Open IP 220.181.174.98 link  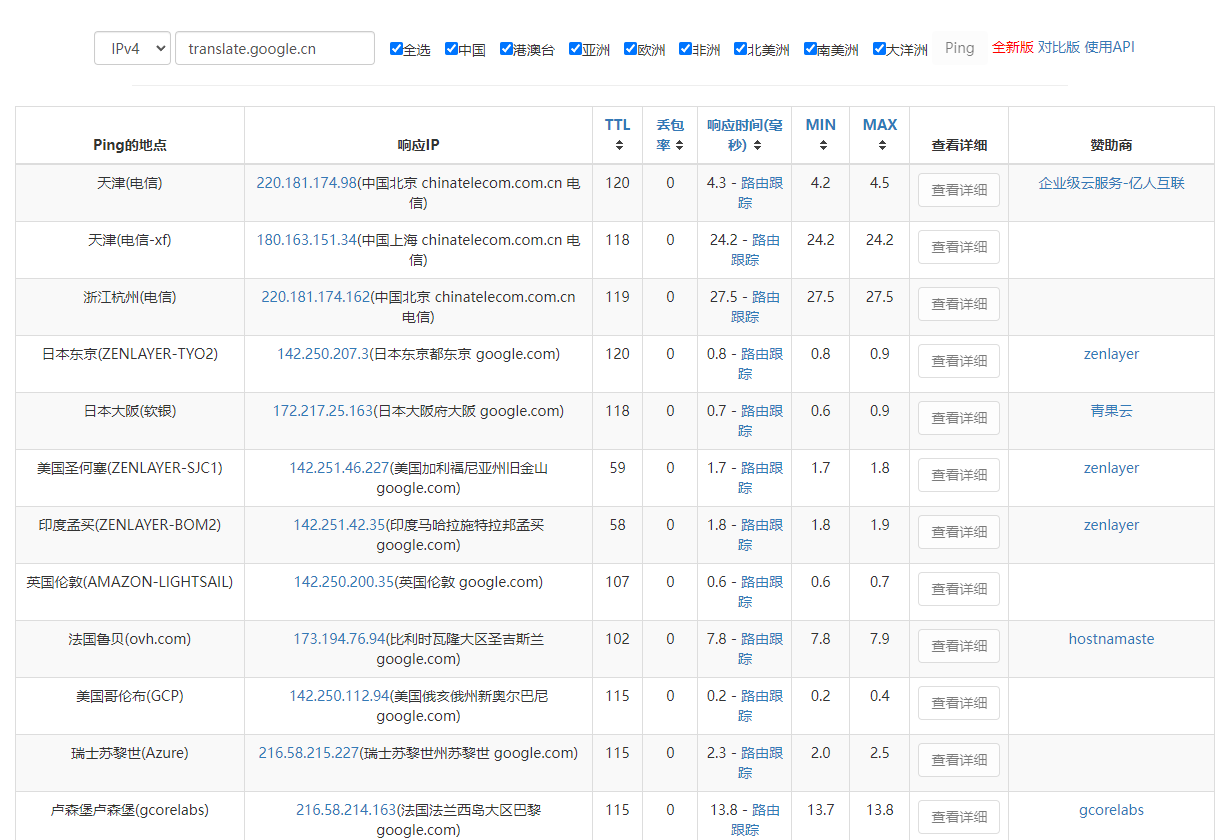(306, 183)
